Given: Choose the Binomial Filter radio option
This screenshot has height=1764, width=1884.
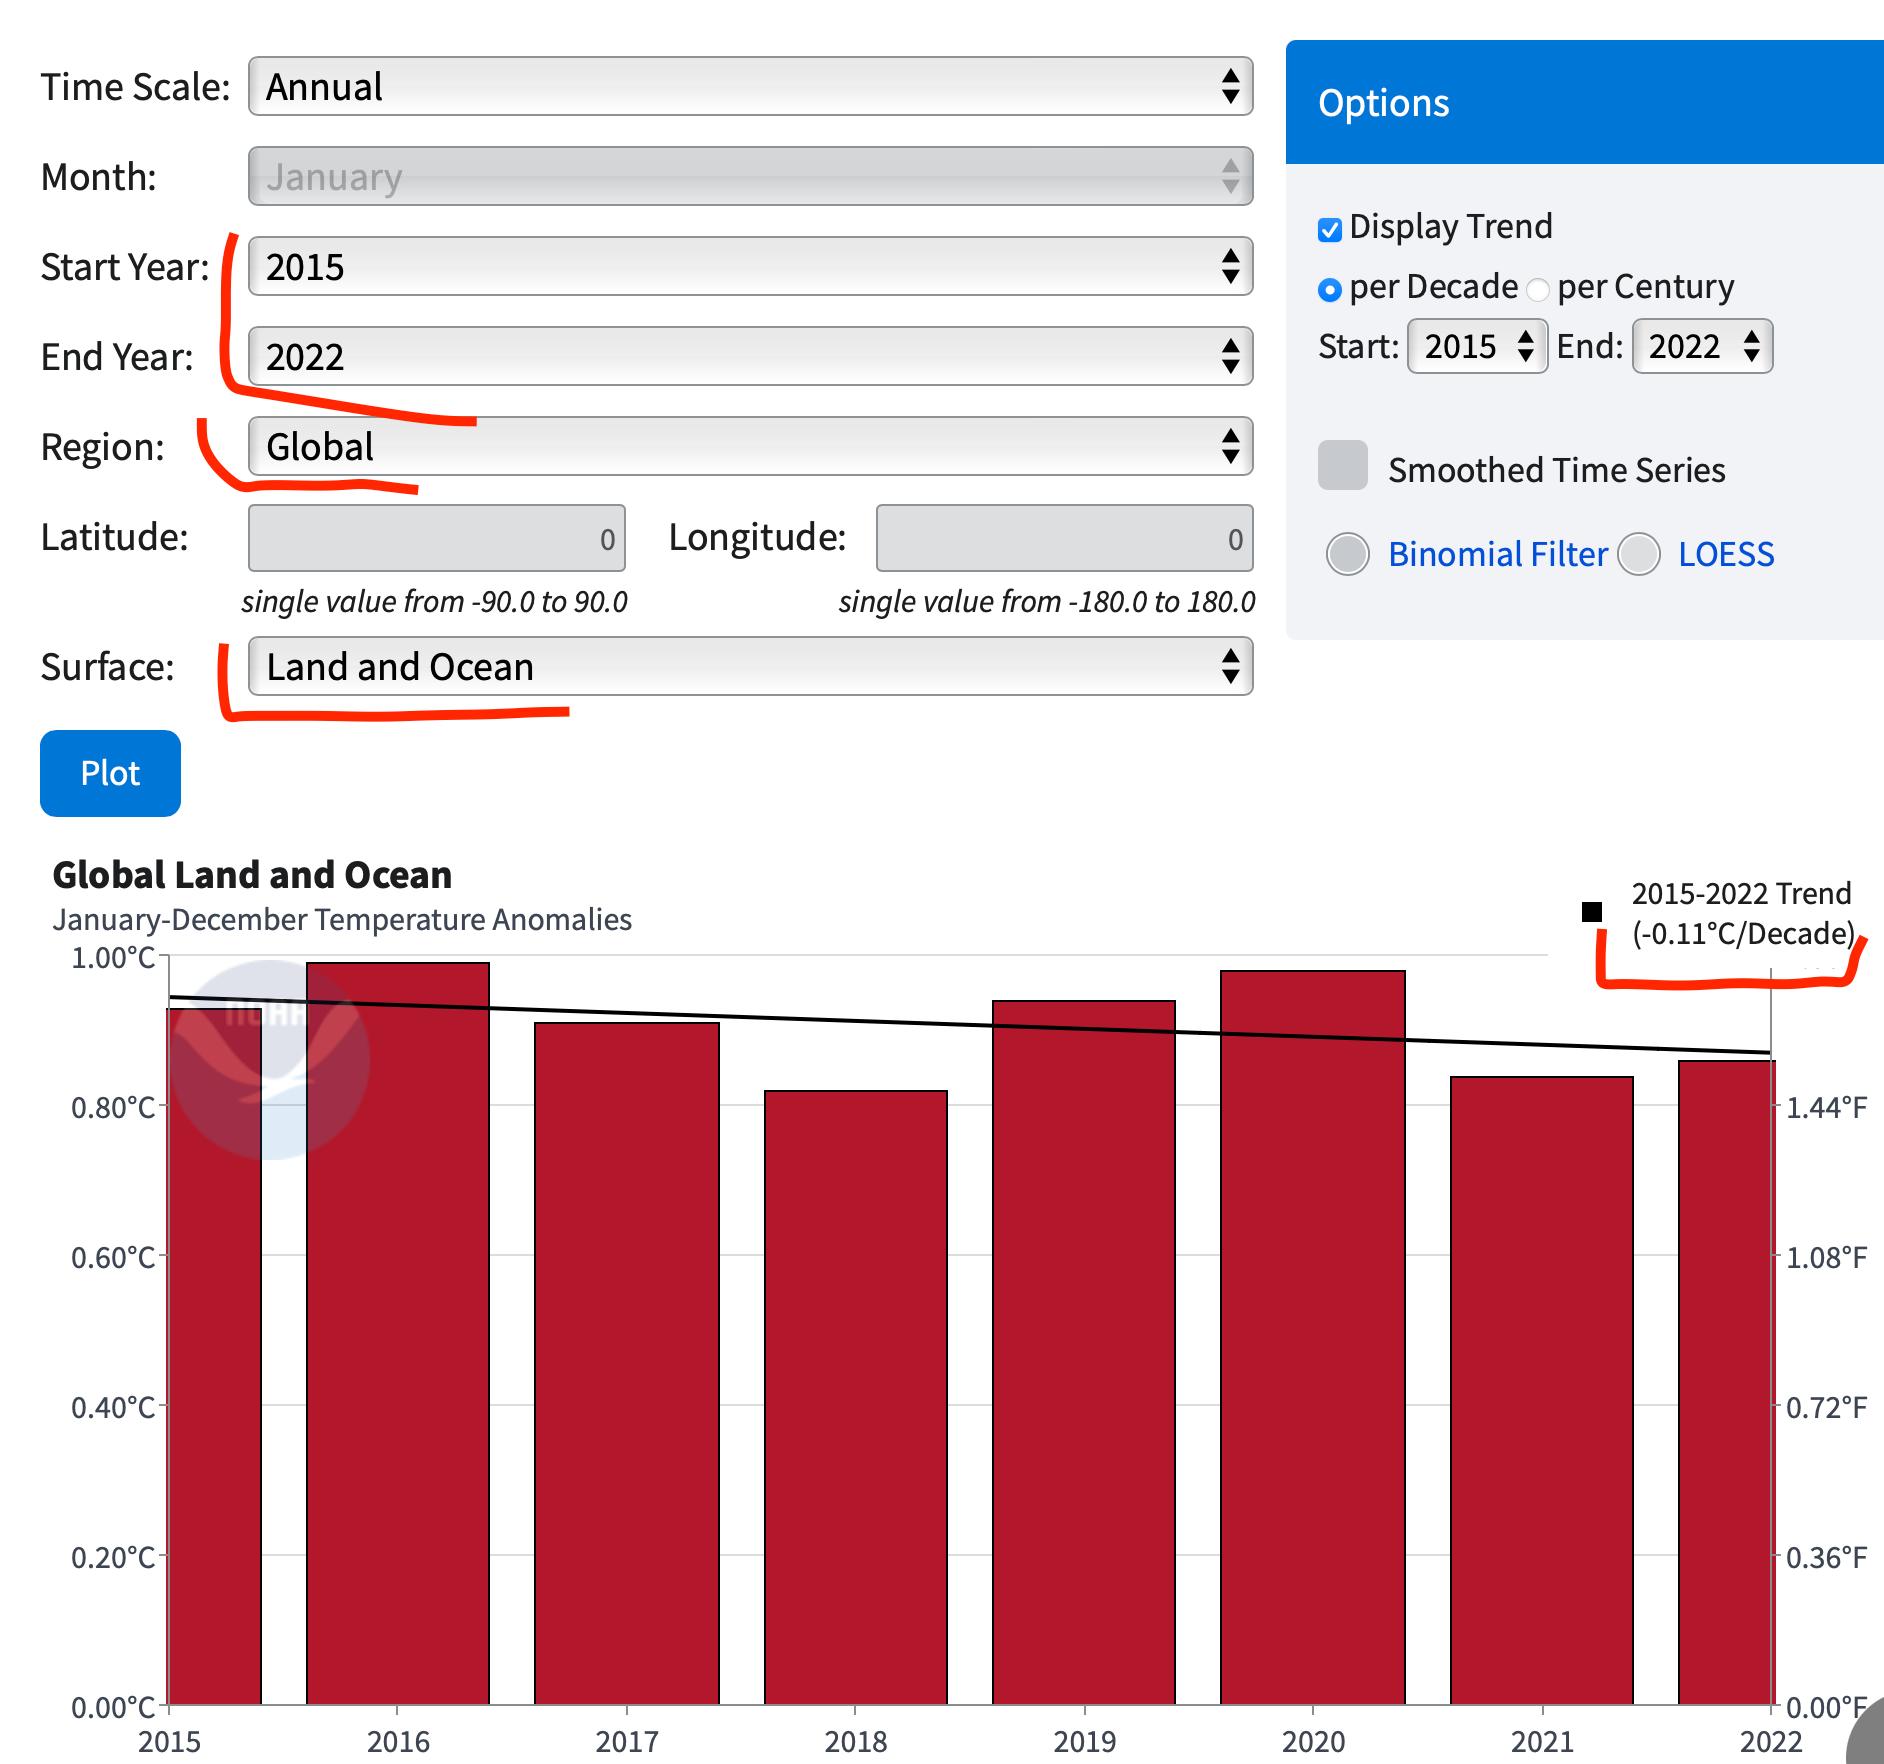Looking at the screenshot, I should [1347, 554].
